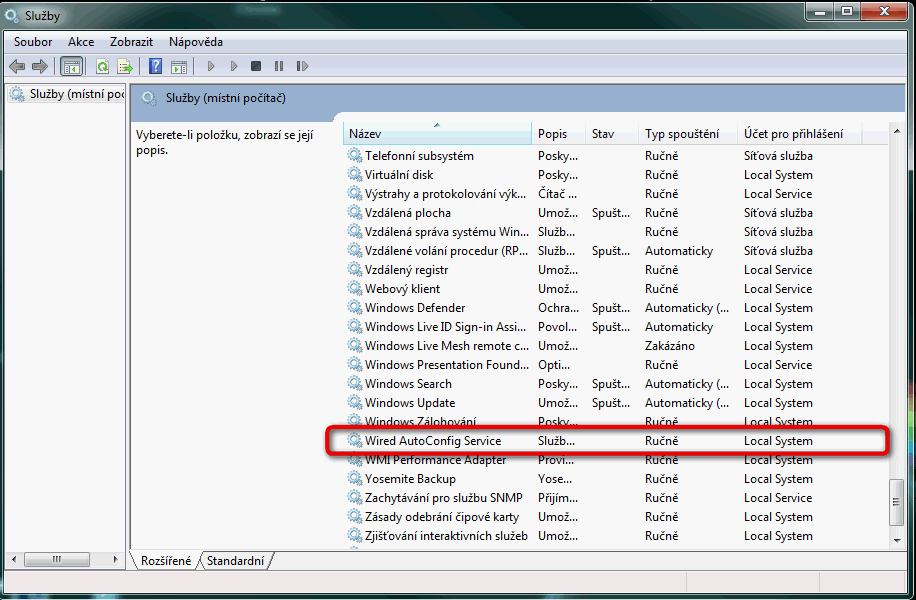Click the Back arrow in toolbar
Screen dimensions: 916x600
pos(17,67)
